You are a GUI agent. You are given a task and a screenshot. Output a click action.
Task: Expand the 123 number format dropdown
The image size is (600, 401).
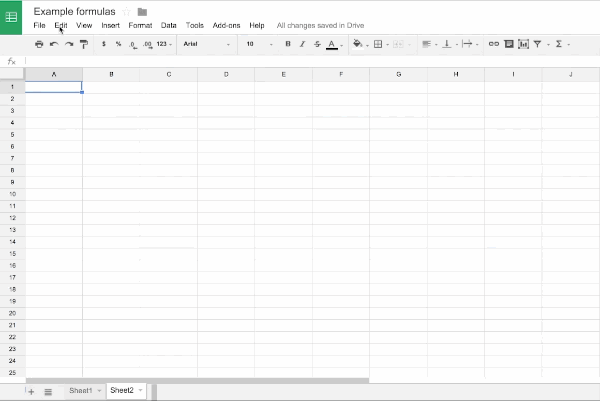coord(165,44)
